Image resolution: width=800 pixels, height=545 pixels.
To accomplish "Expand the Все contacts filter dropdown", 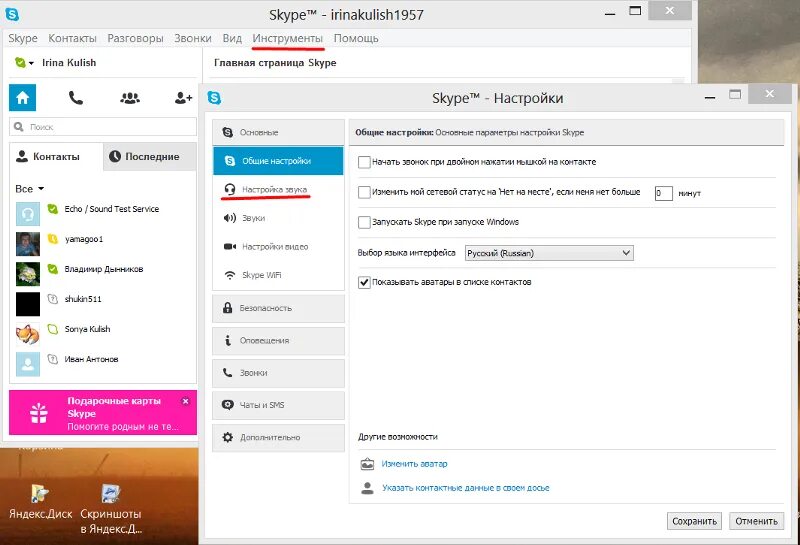I will pos(30,189).
